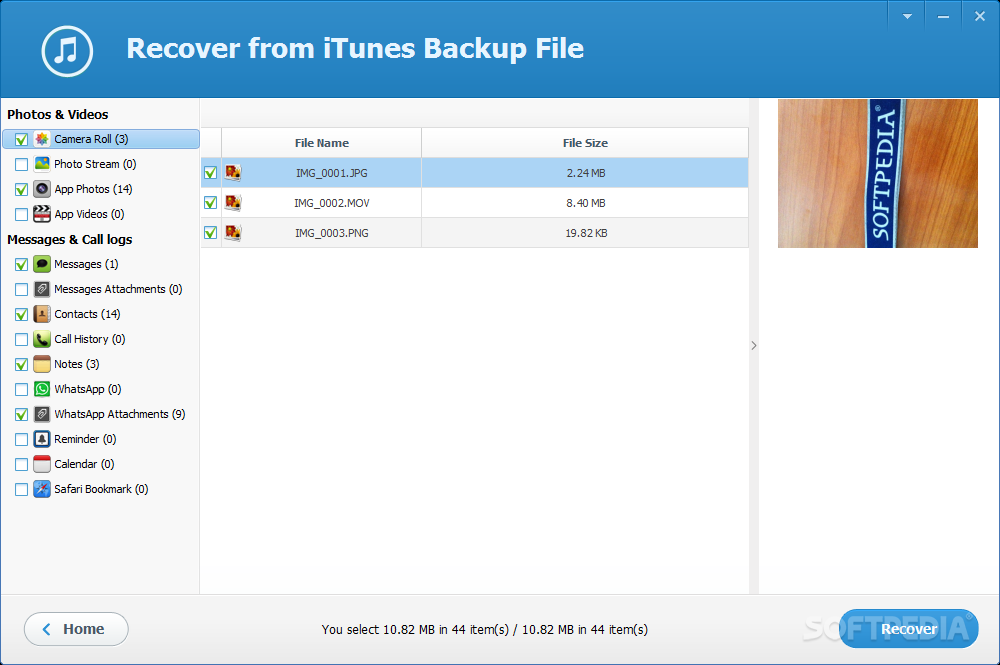The image size is (1000, 665).
Task: Open the App Photos (14) category
Action: (x=93, y=189)
